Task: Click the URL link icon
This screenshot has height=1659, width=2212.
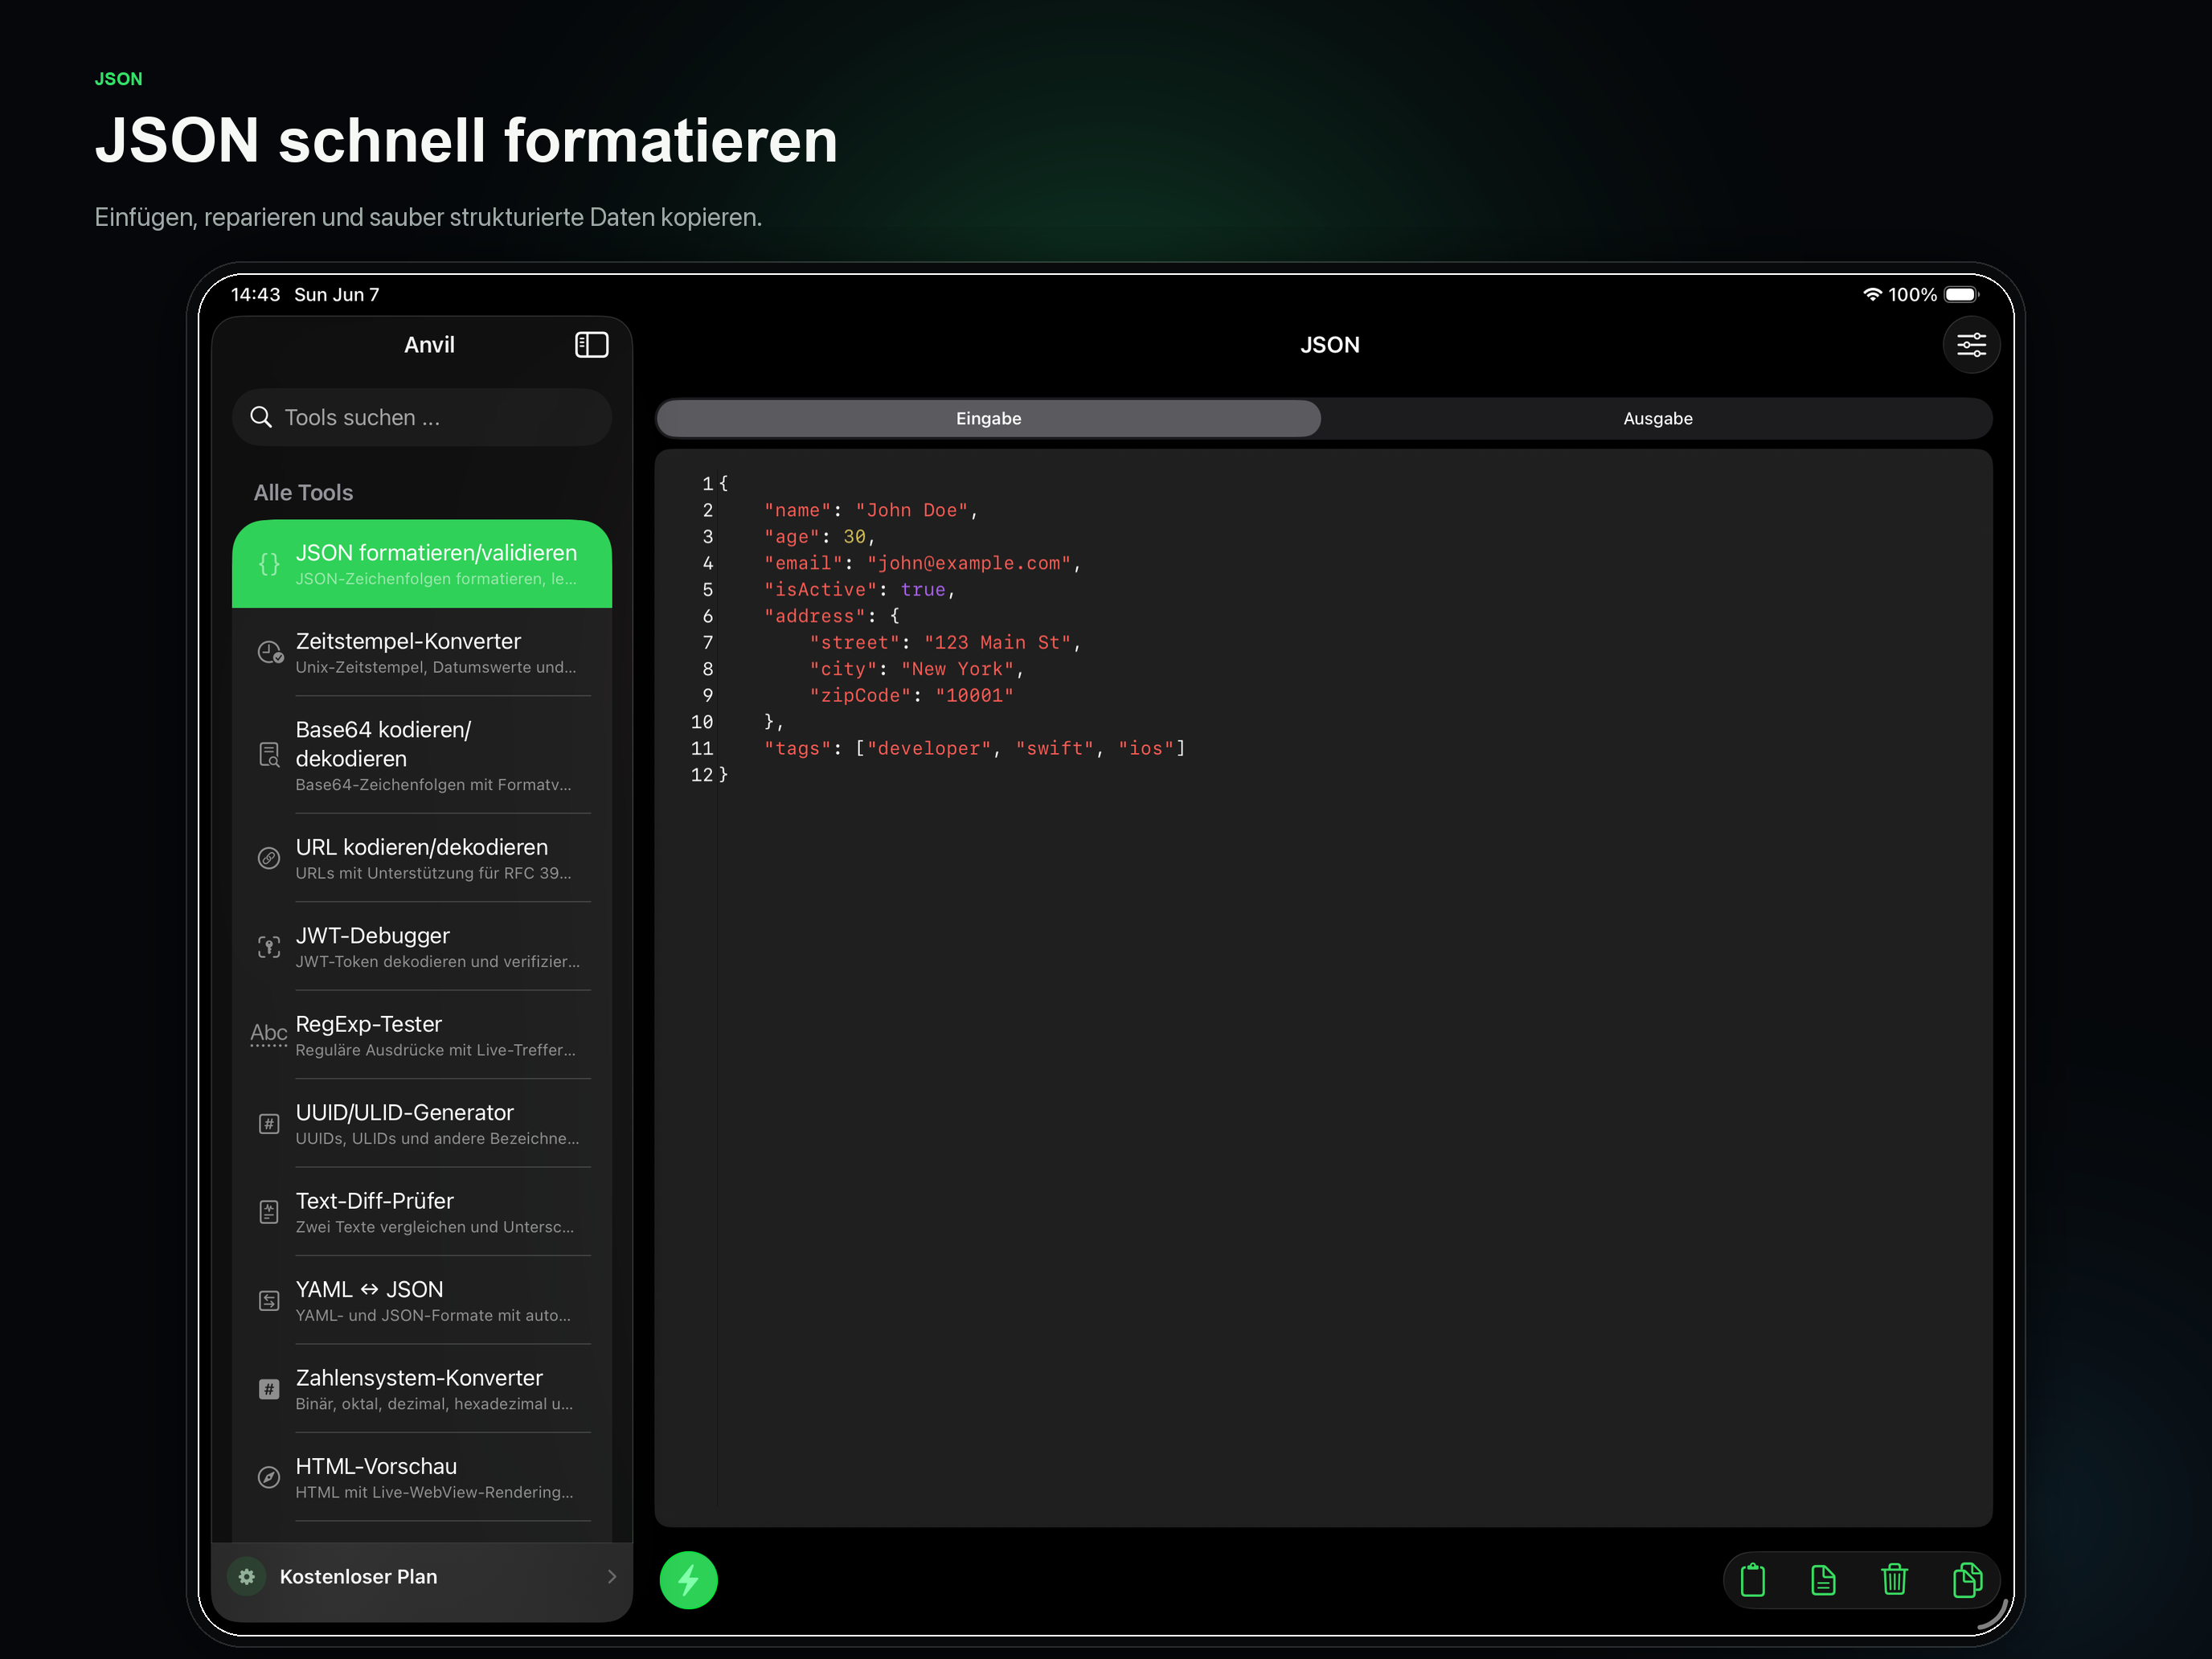Action: (269, 858)
